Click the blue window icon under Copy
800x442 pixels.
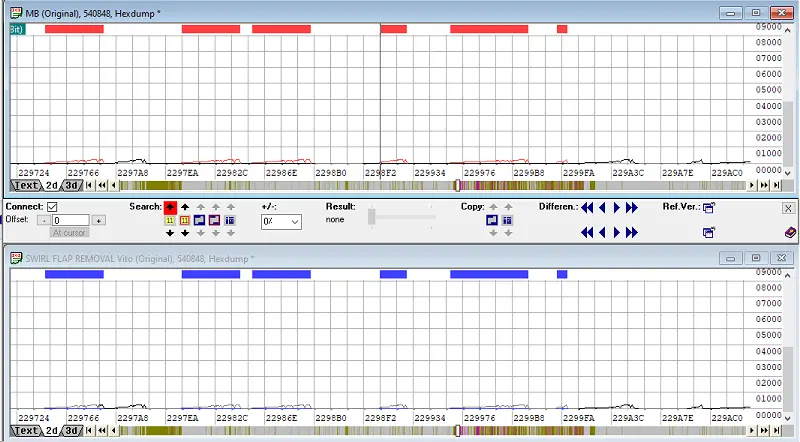click(x=492, y=220)
